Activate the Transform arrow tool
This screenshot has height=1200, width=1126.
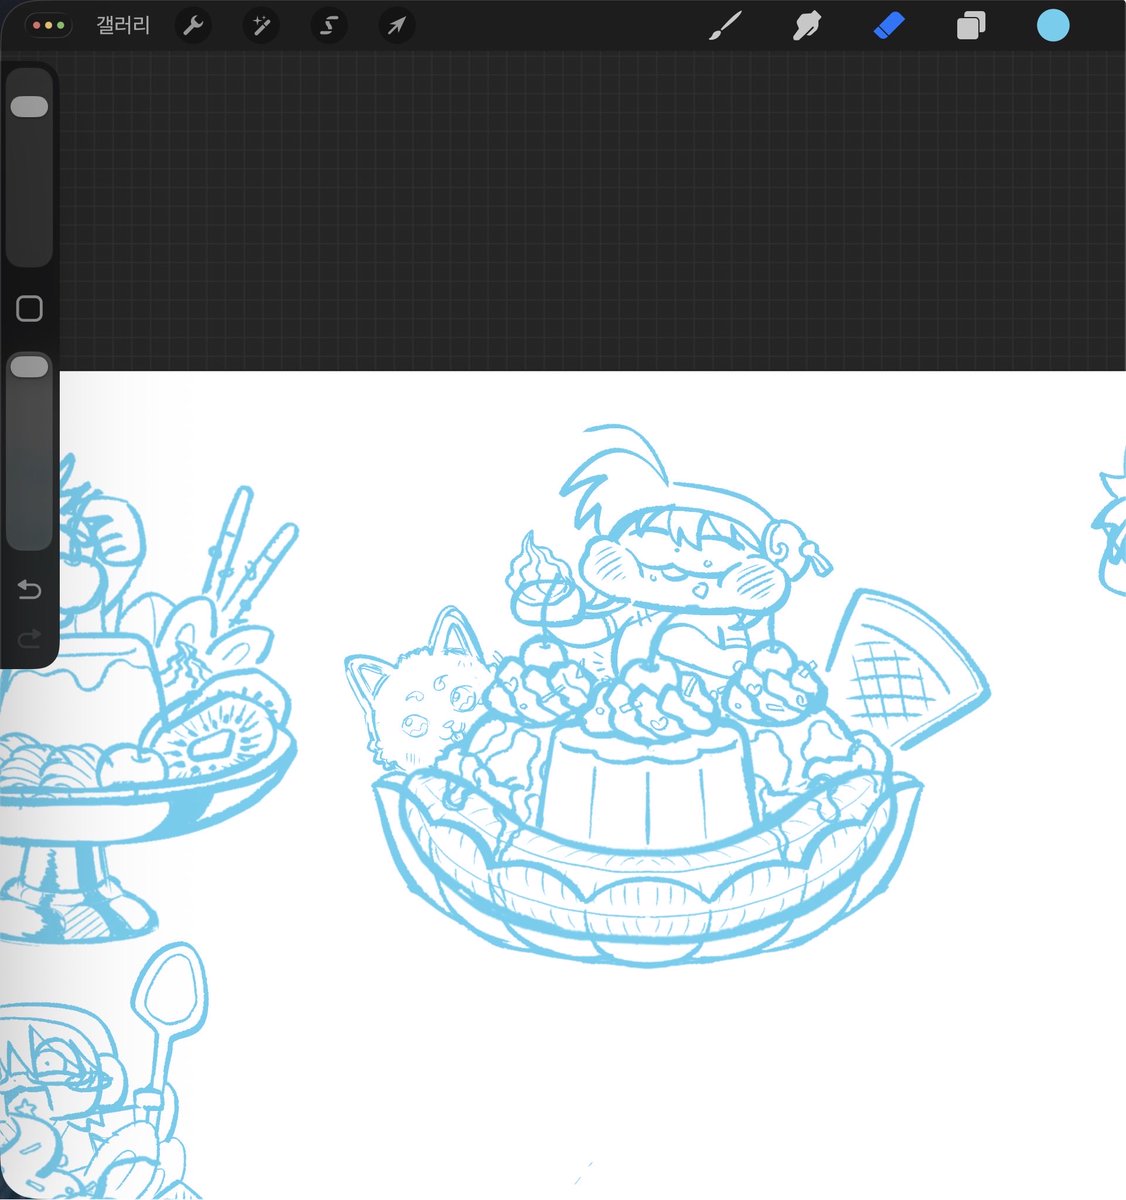click(x=397, y=26)
